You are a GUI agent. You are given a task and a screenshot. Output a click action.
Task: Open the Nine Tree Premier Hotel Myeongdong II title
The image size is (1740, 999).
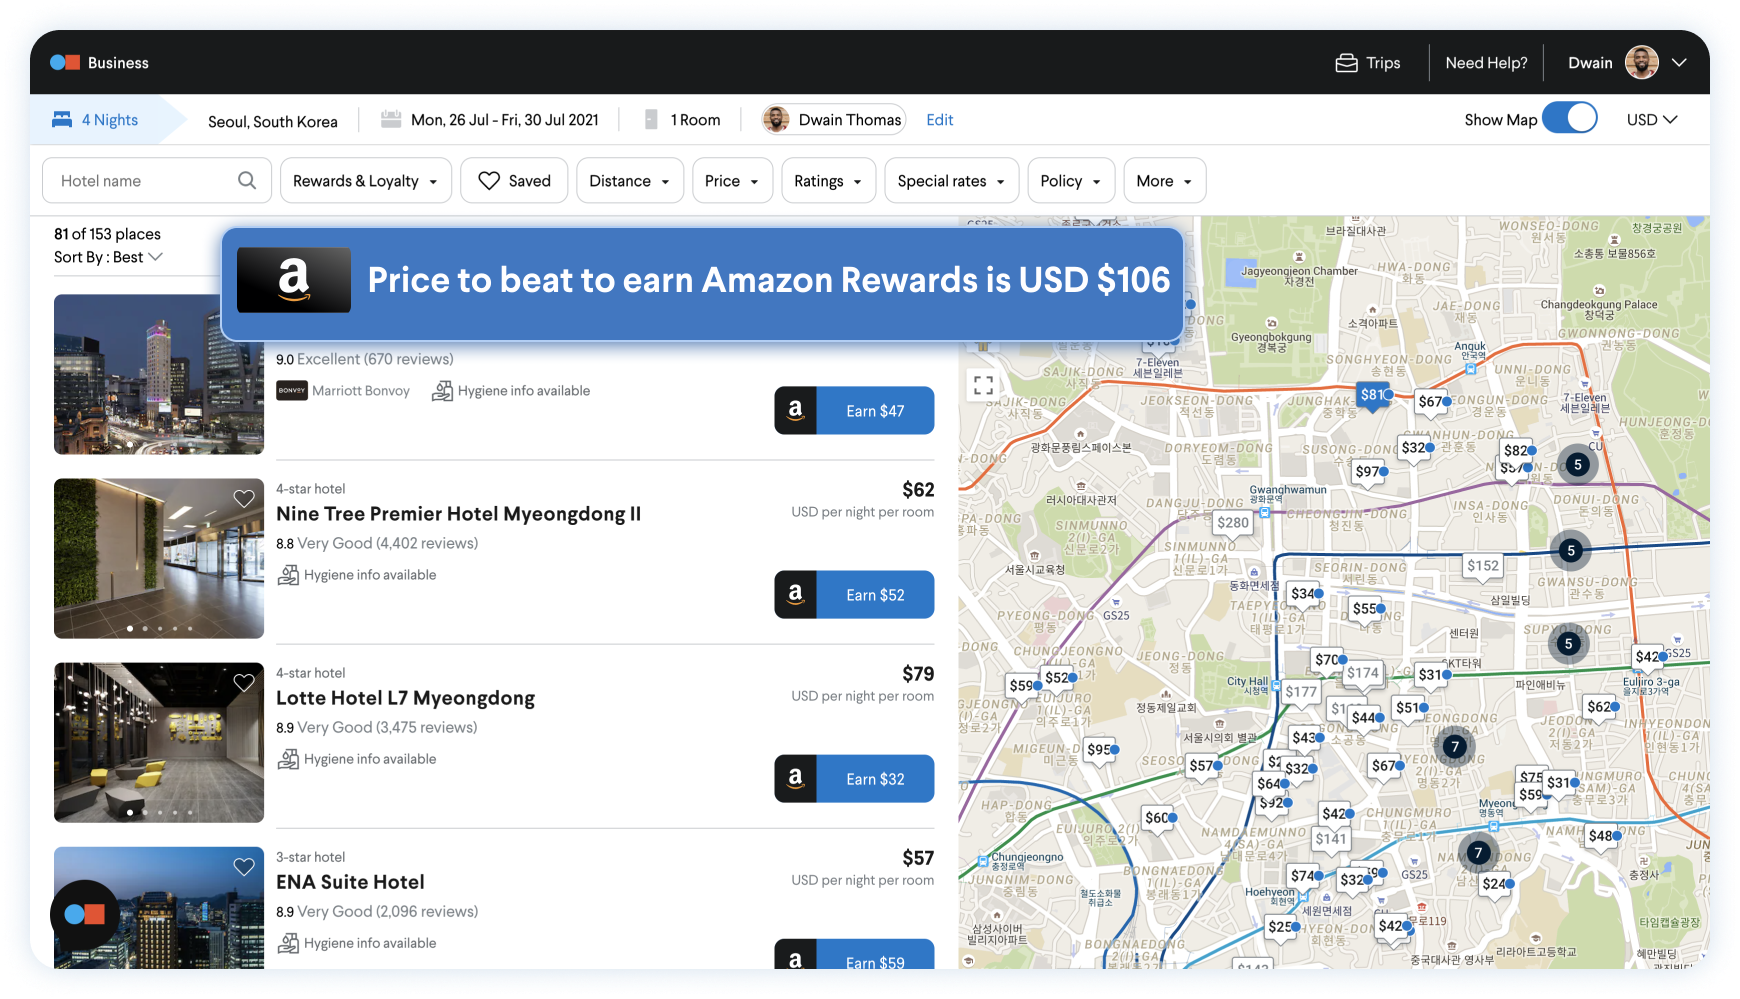[x=458, y=513]
